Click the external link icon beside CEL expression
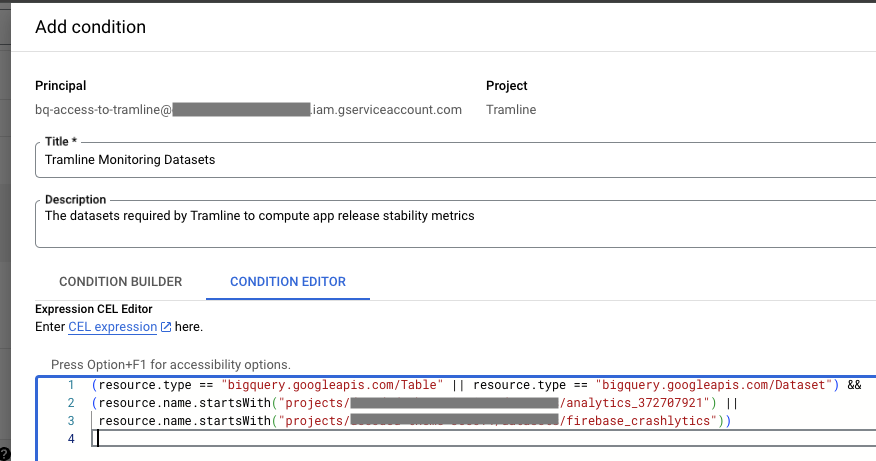This screenshot has height=461, width=876. point(166,327)
